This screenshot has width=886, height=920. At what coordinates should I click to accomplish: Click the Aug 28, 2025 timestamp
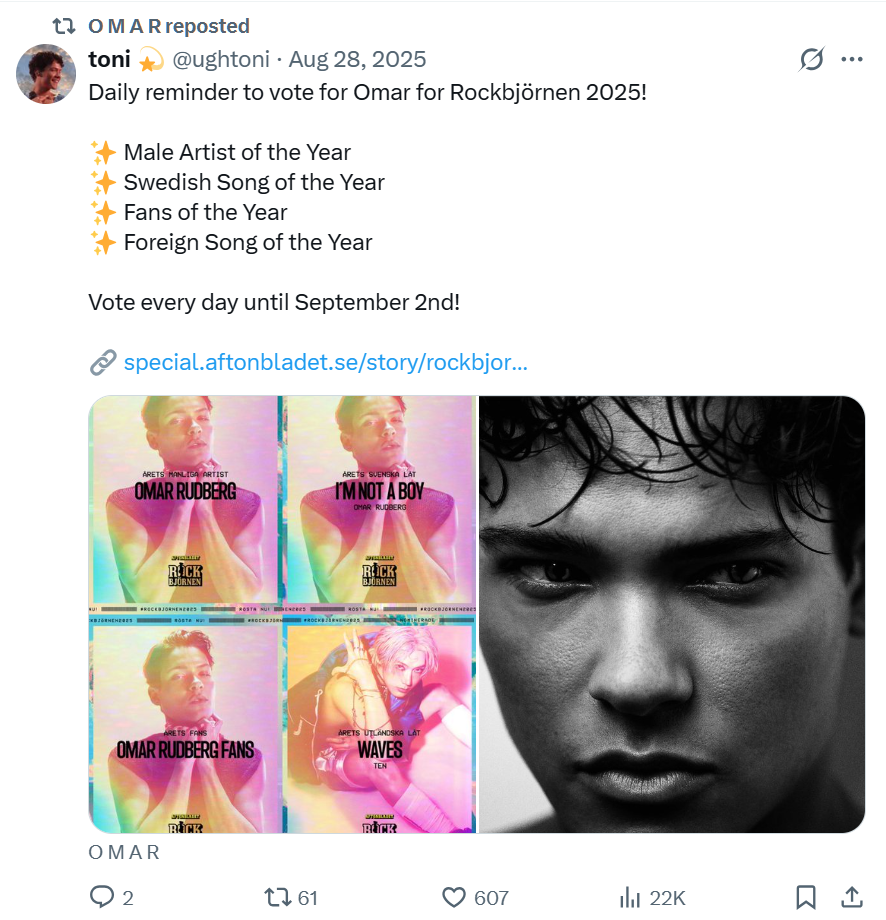357,60
